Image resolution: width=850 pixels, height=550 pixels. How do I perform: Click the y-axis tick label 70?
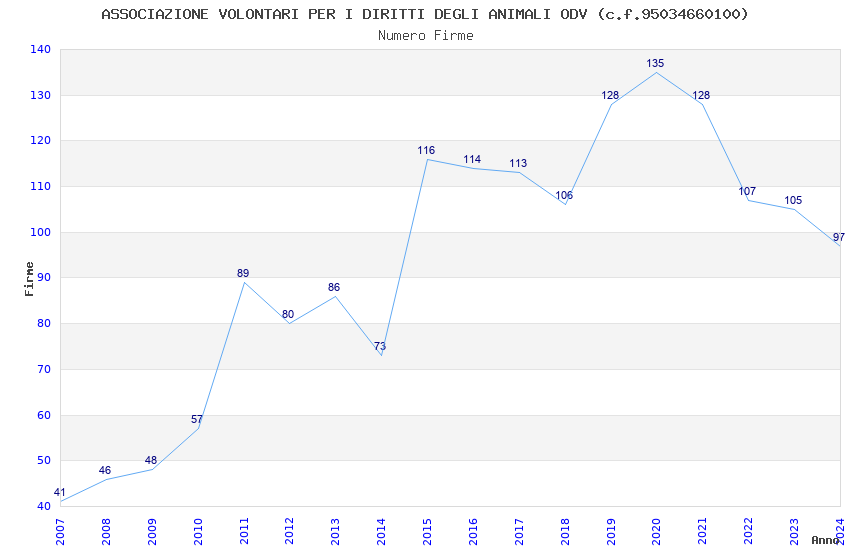pyautogui.click(x=44, y=370)
